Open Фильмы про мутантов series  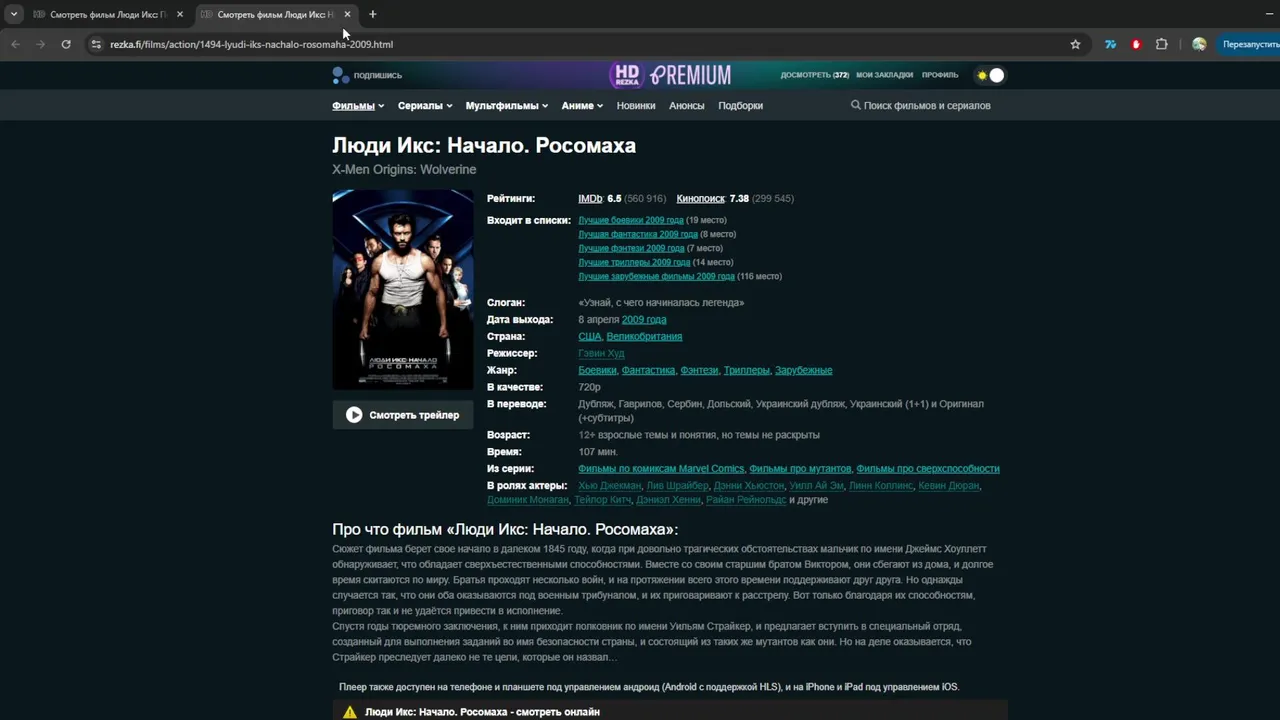[800, 469]
